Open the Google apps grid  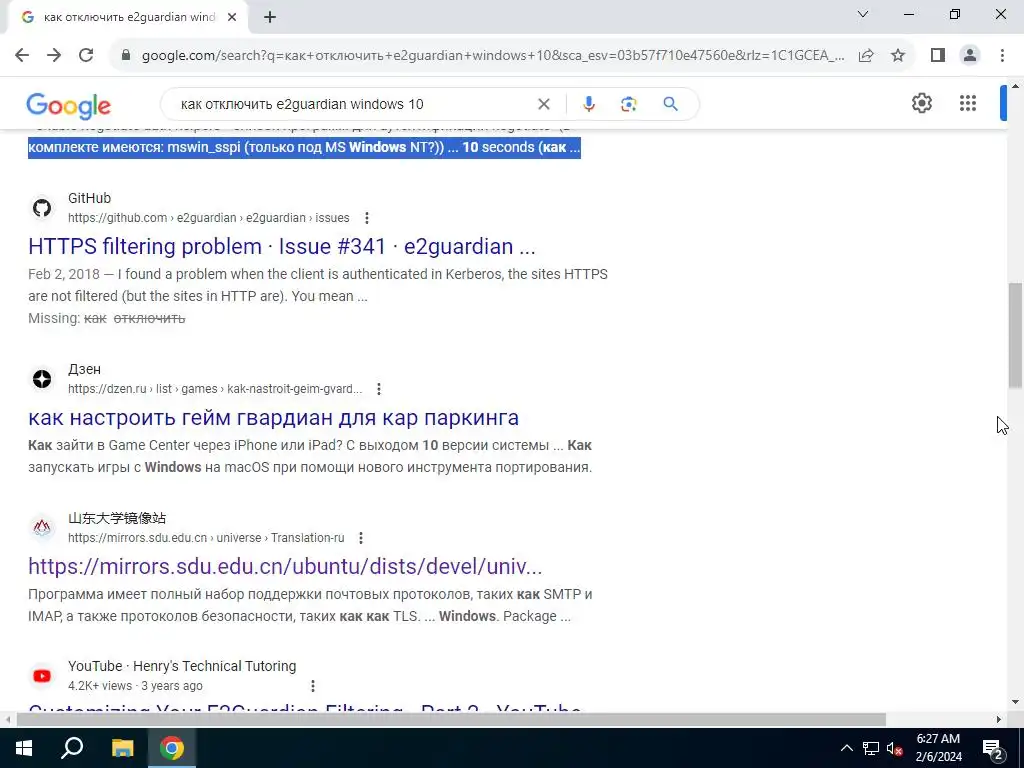968,103
